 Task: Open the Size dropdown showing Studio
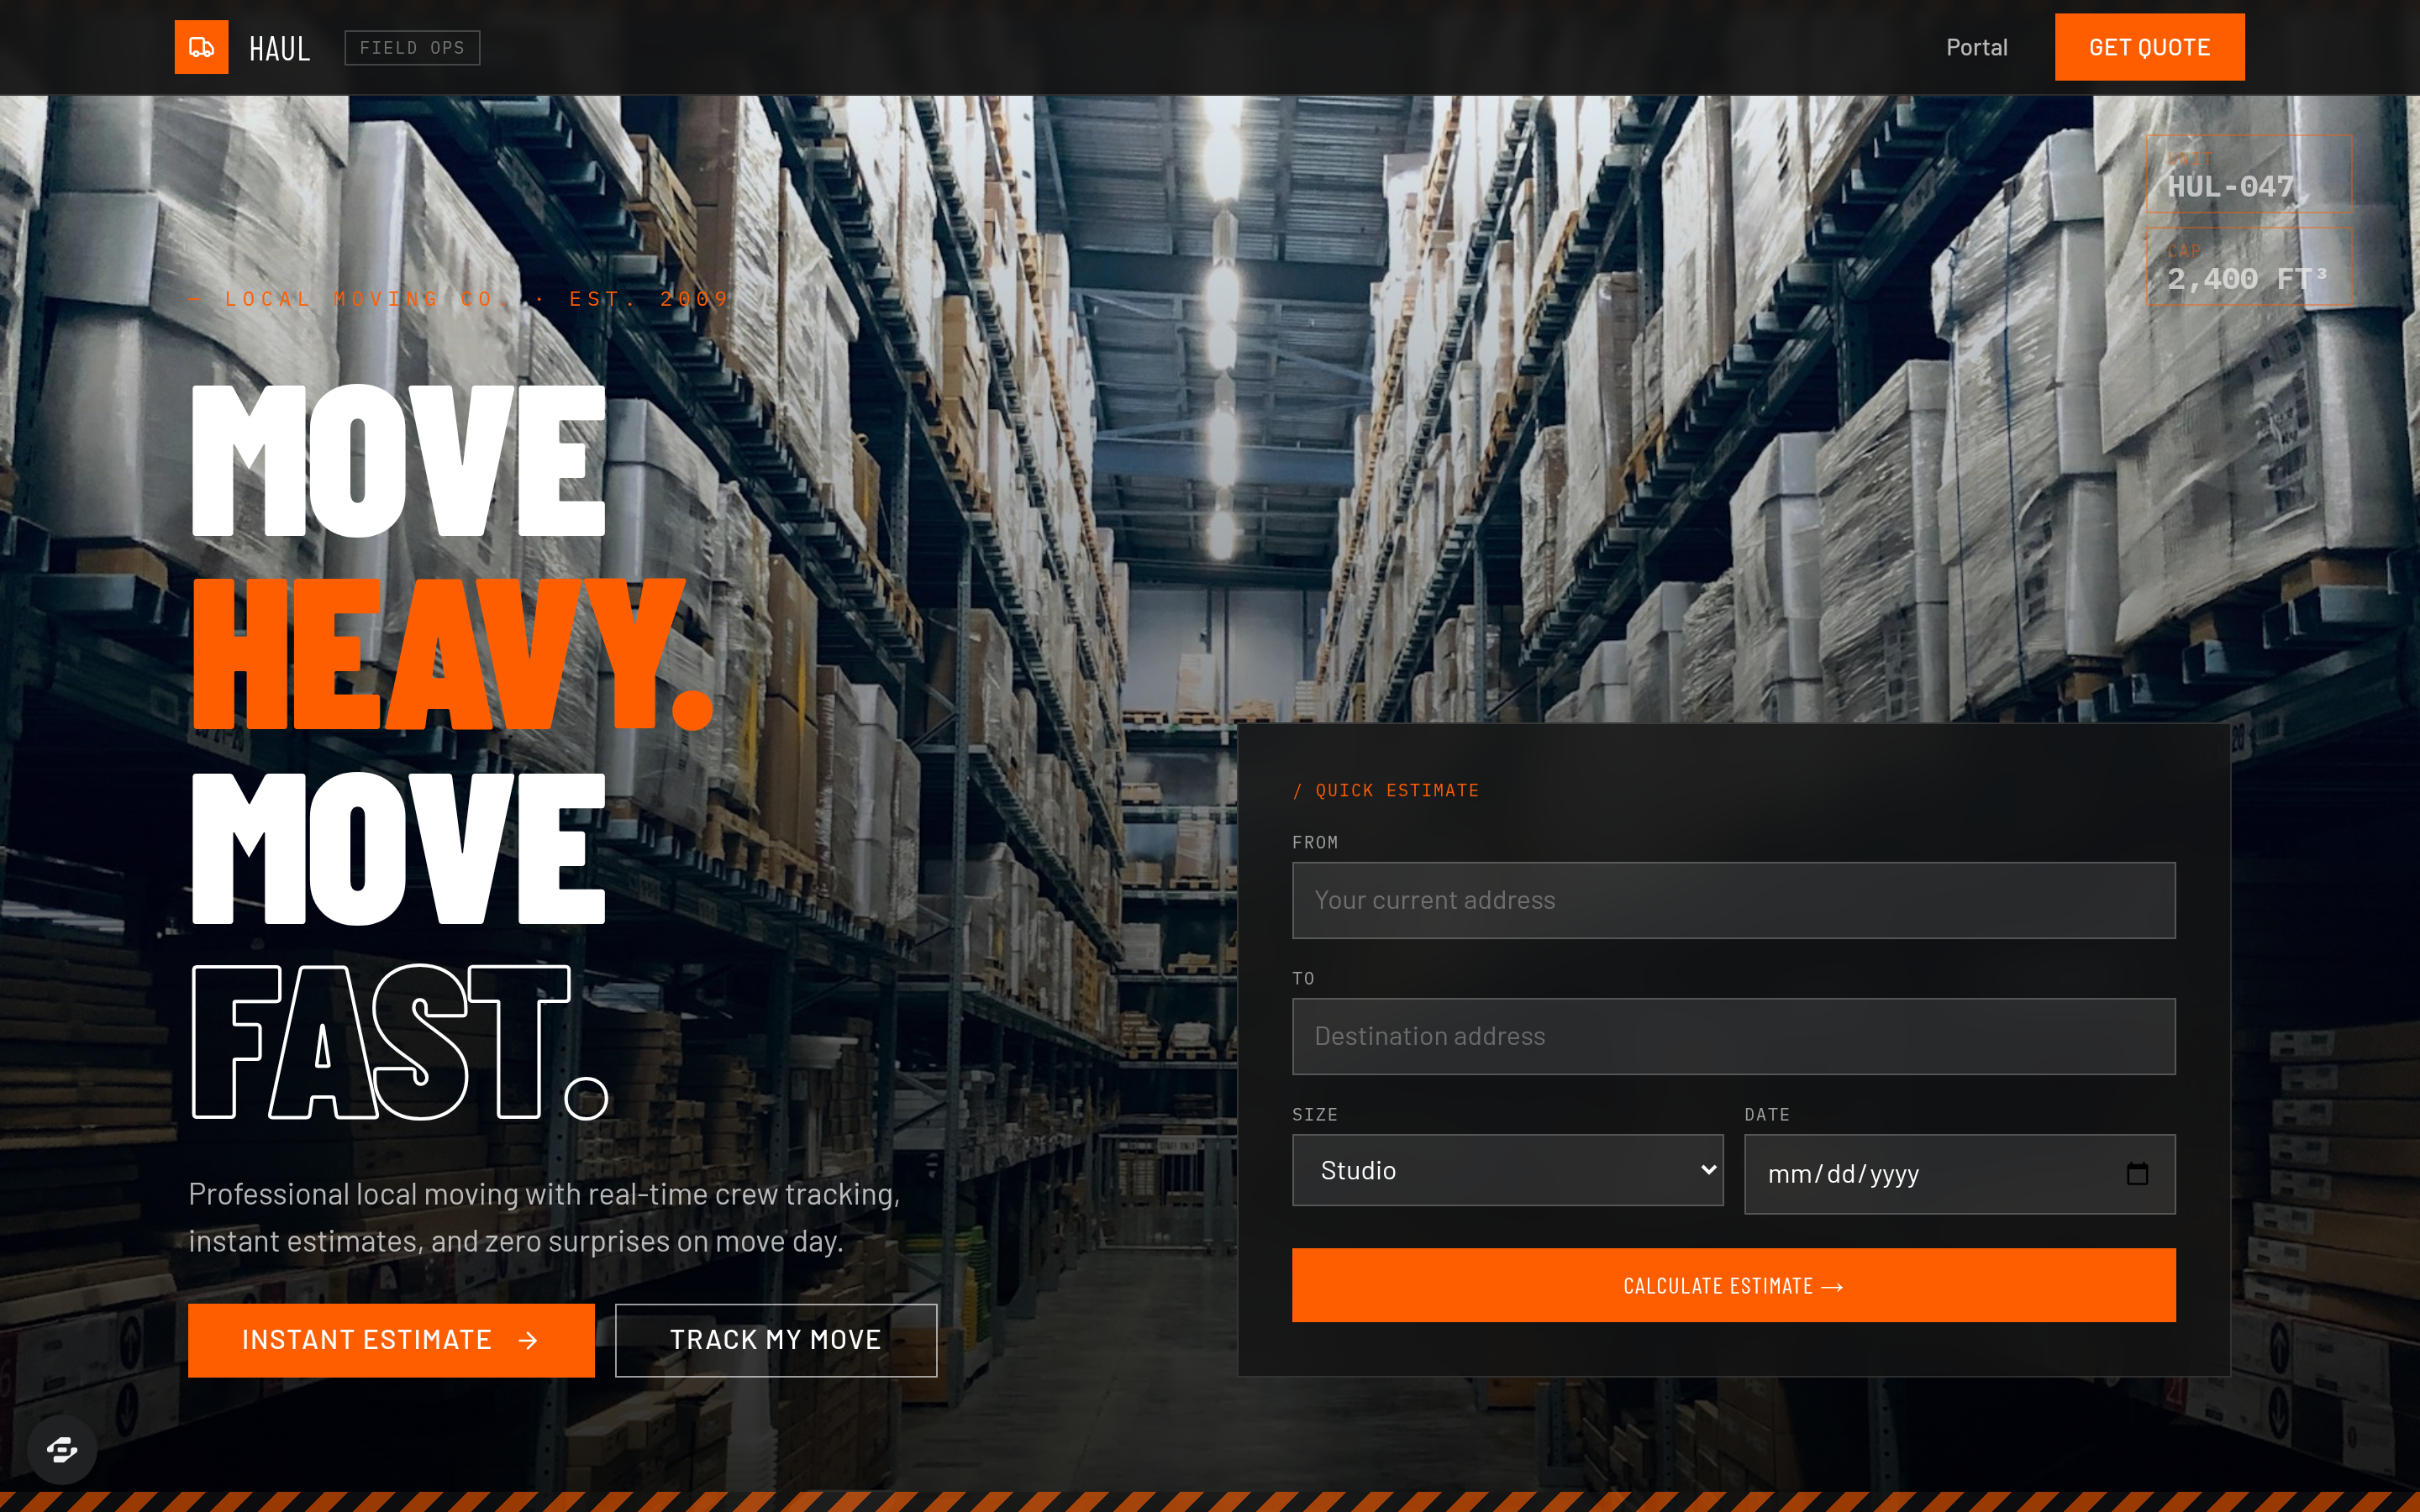point(1507,1170)
